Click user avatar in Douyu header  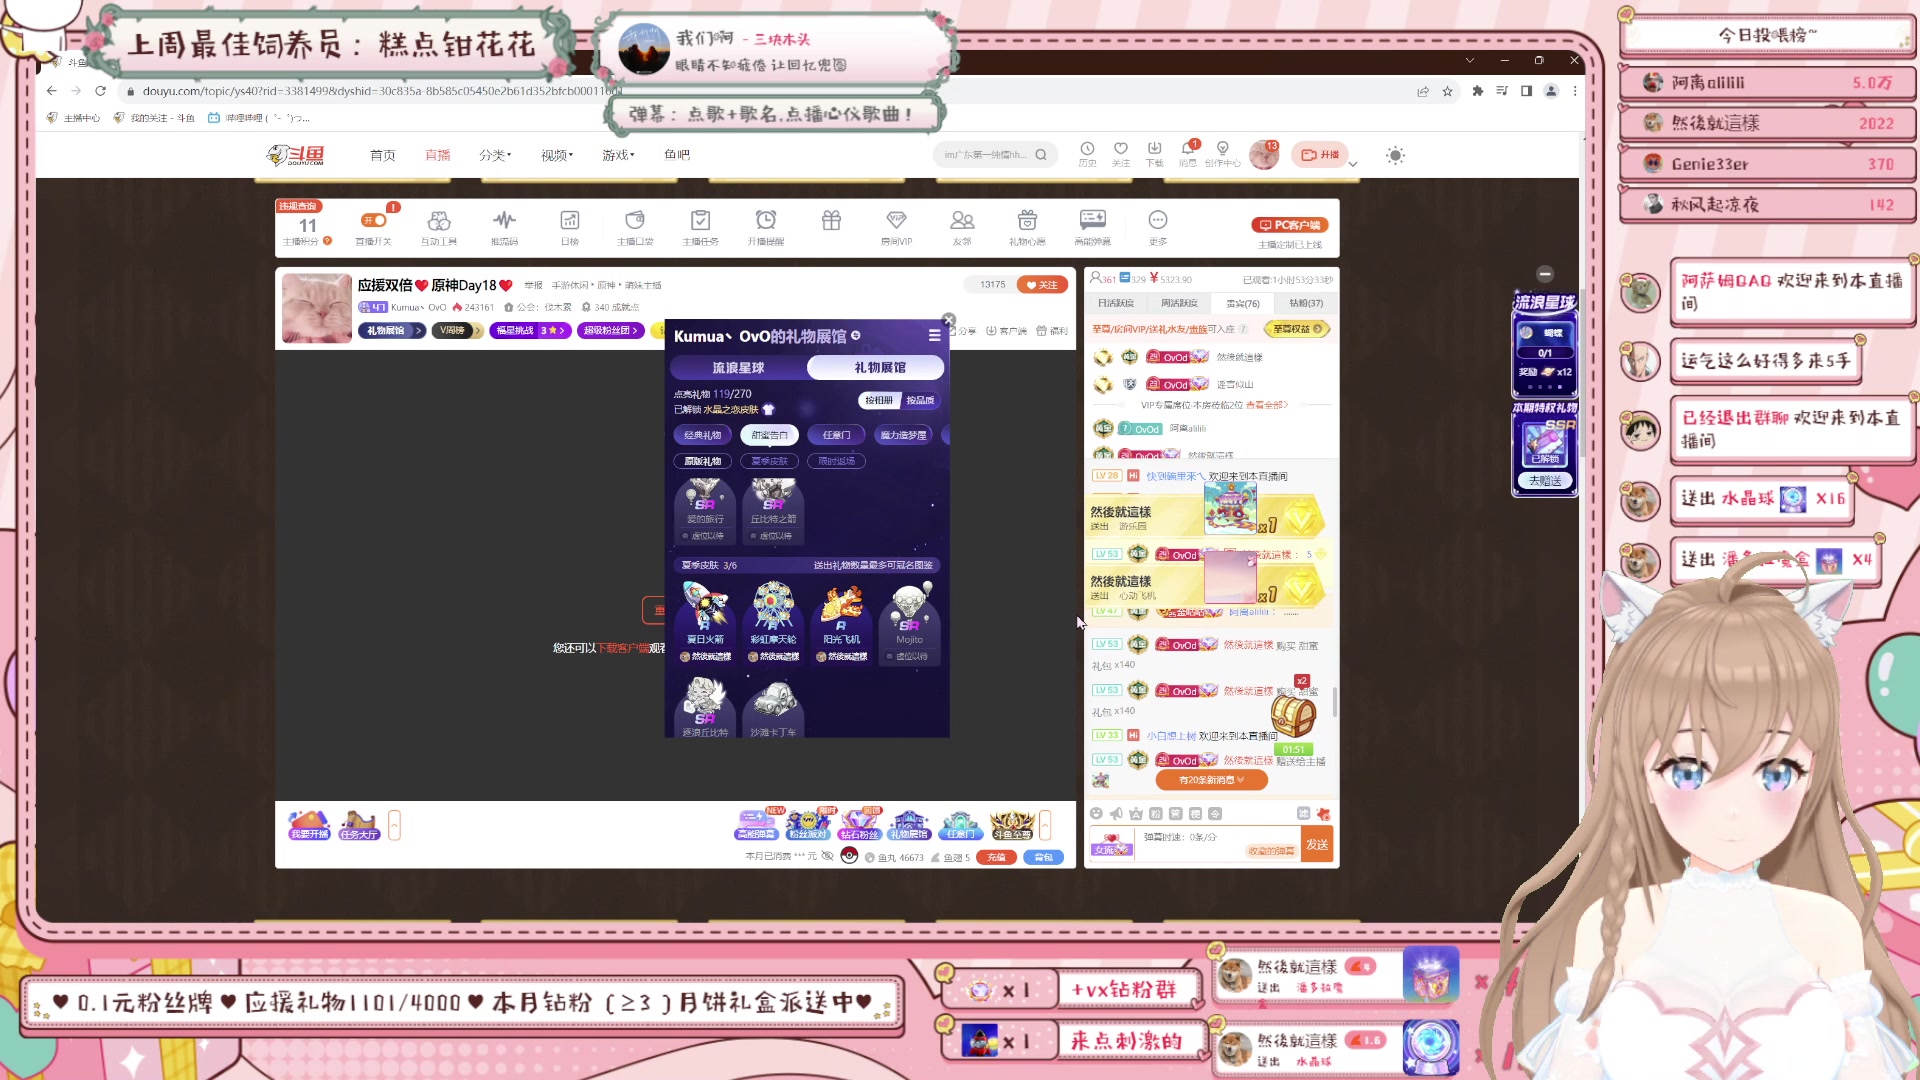click(x=1264, y=155)
